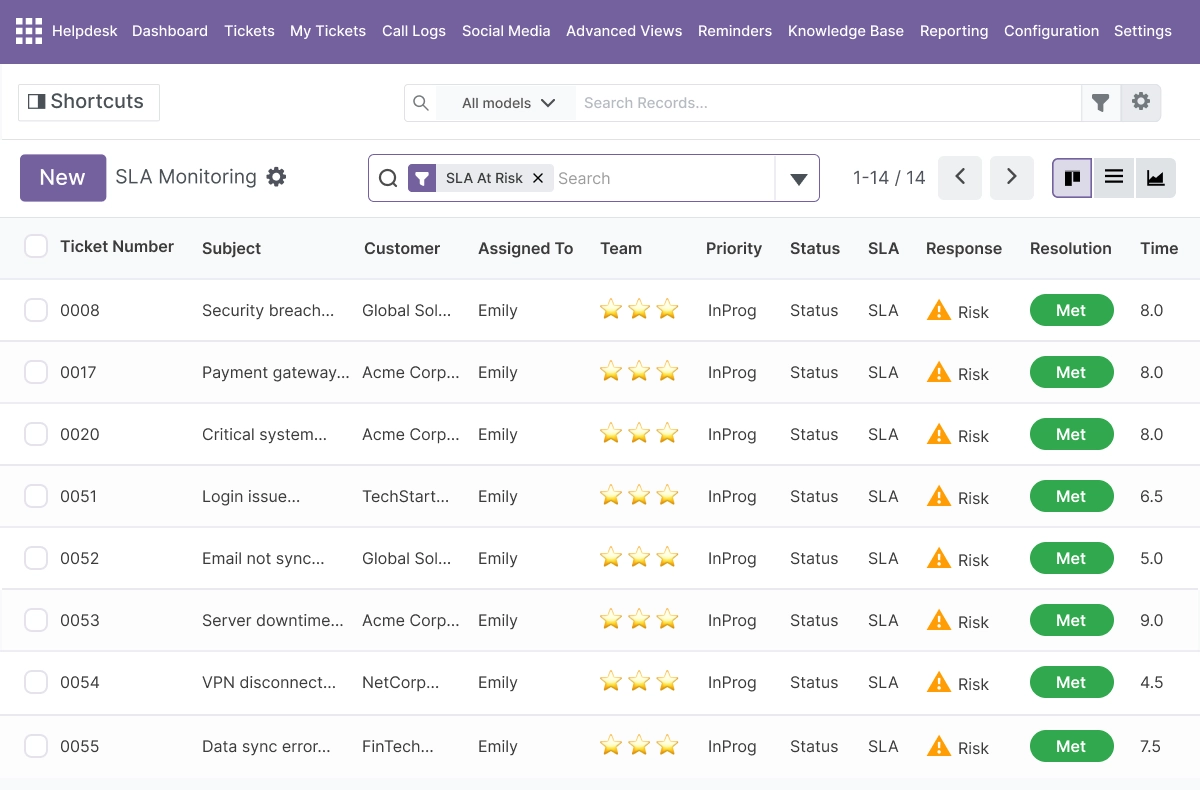Click the Risk warning icon for ticket 0020
This screenshot has height=790, width=1200.
click(938, 434)
